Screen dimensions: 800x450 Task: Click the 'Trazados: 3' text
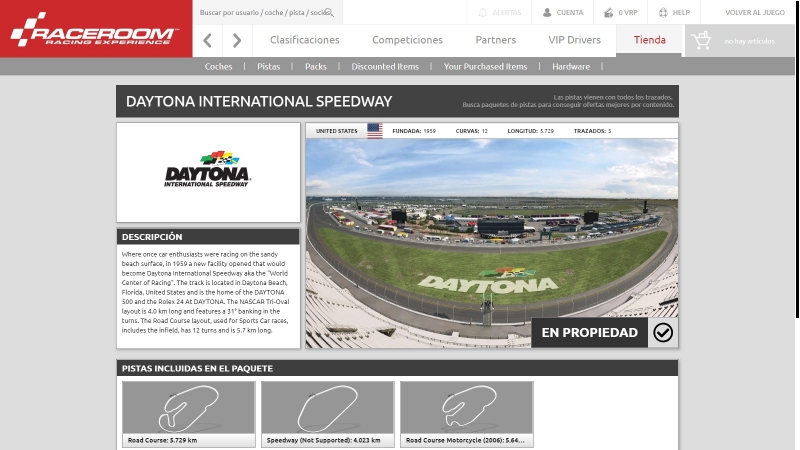click(592, 131)
